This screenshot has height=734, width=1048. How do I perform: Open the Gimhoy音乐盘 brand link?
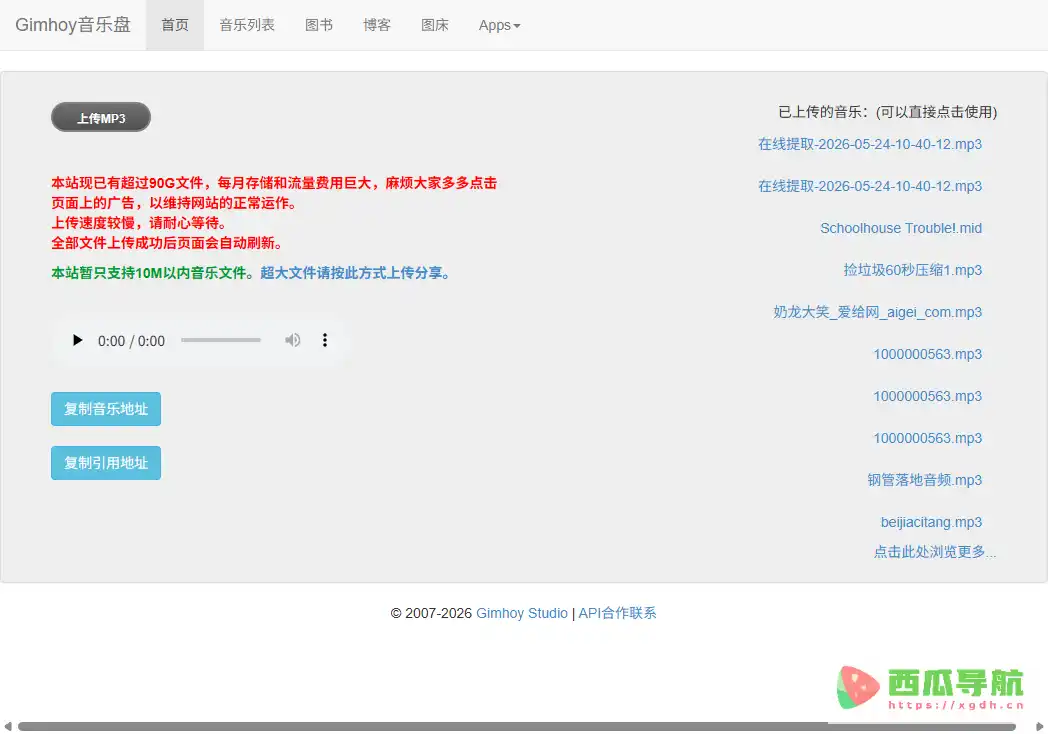73,25
